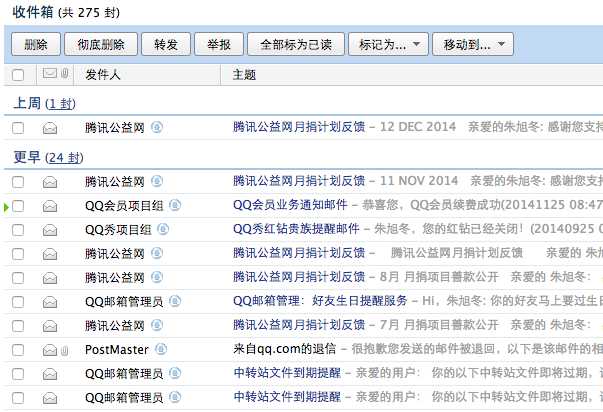Click the paperclip attachment icon on PostMaster row
The image size is (603, 412).
(x=65, y=350)
